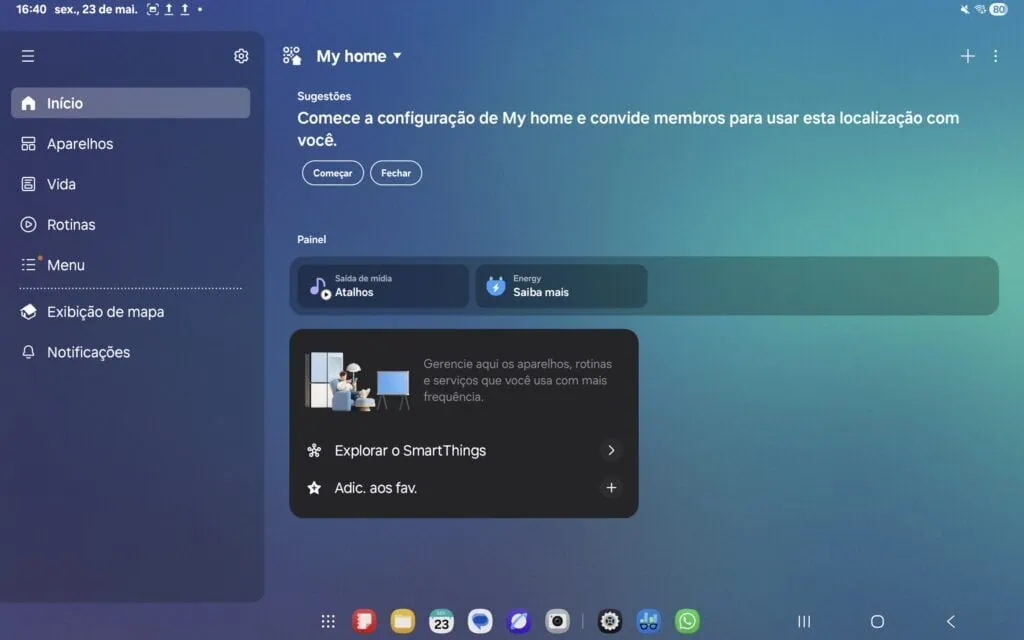The image size is (1024, 640).
Task: Tap the plus icon to add a device
Action: tap(967, 56)
